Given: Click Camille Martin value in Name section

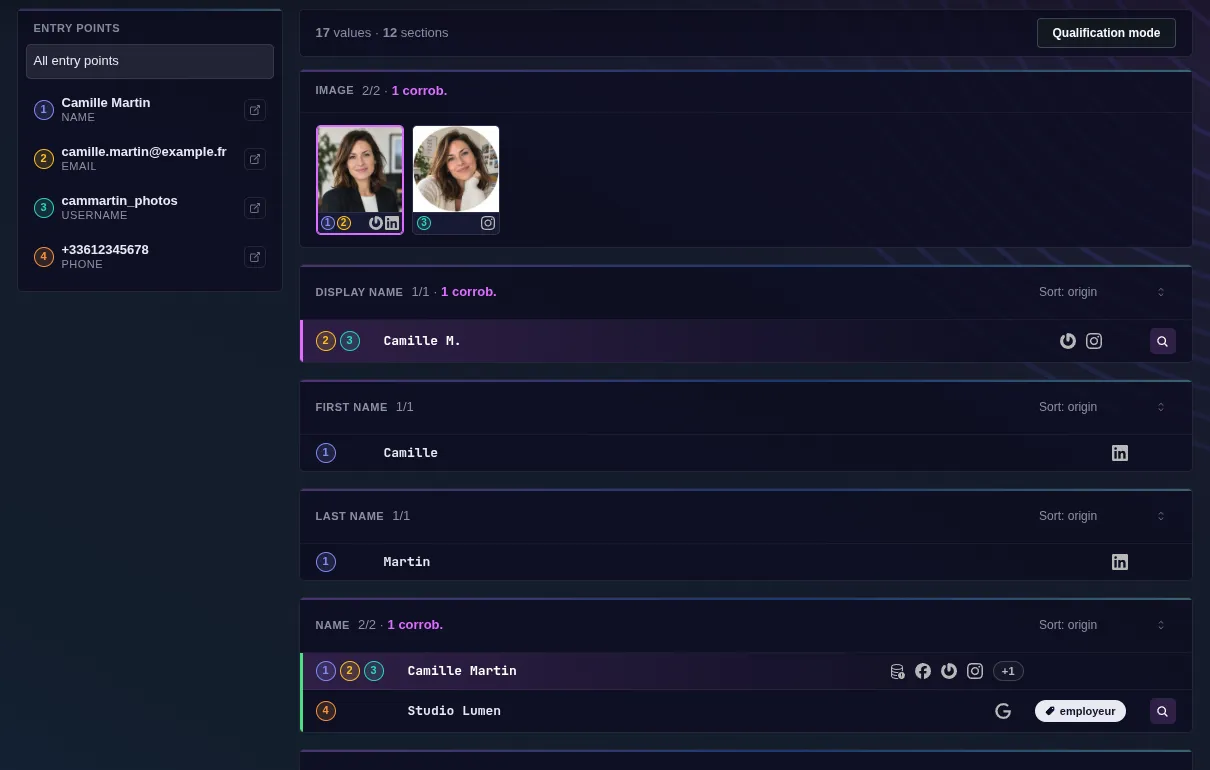Looking at the screenshot, I should pos(462,671).
